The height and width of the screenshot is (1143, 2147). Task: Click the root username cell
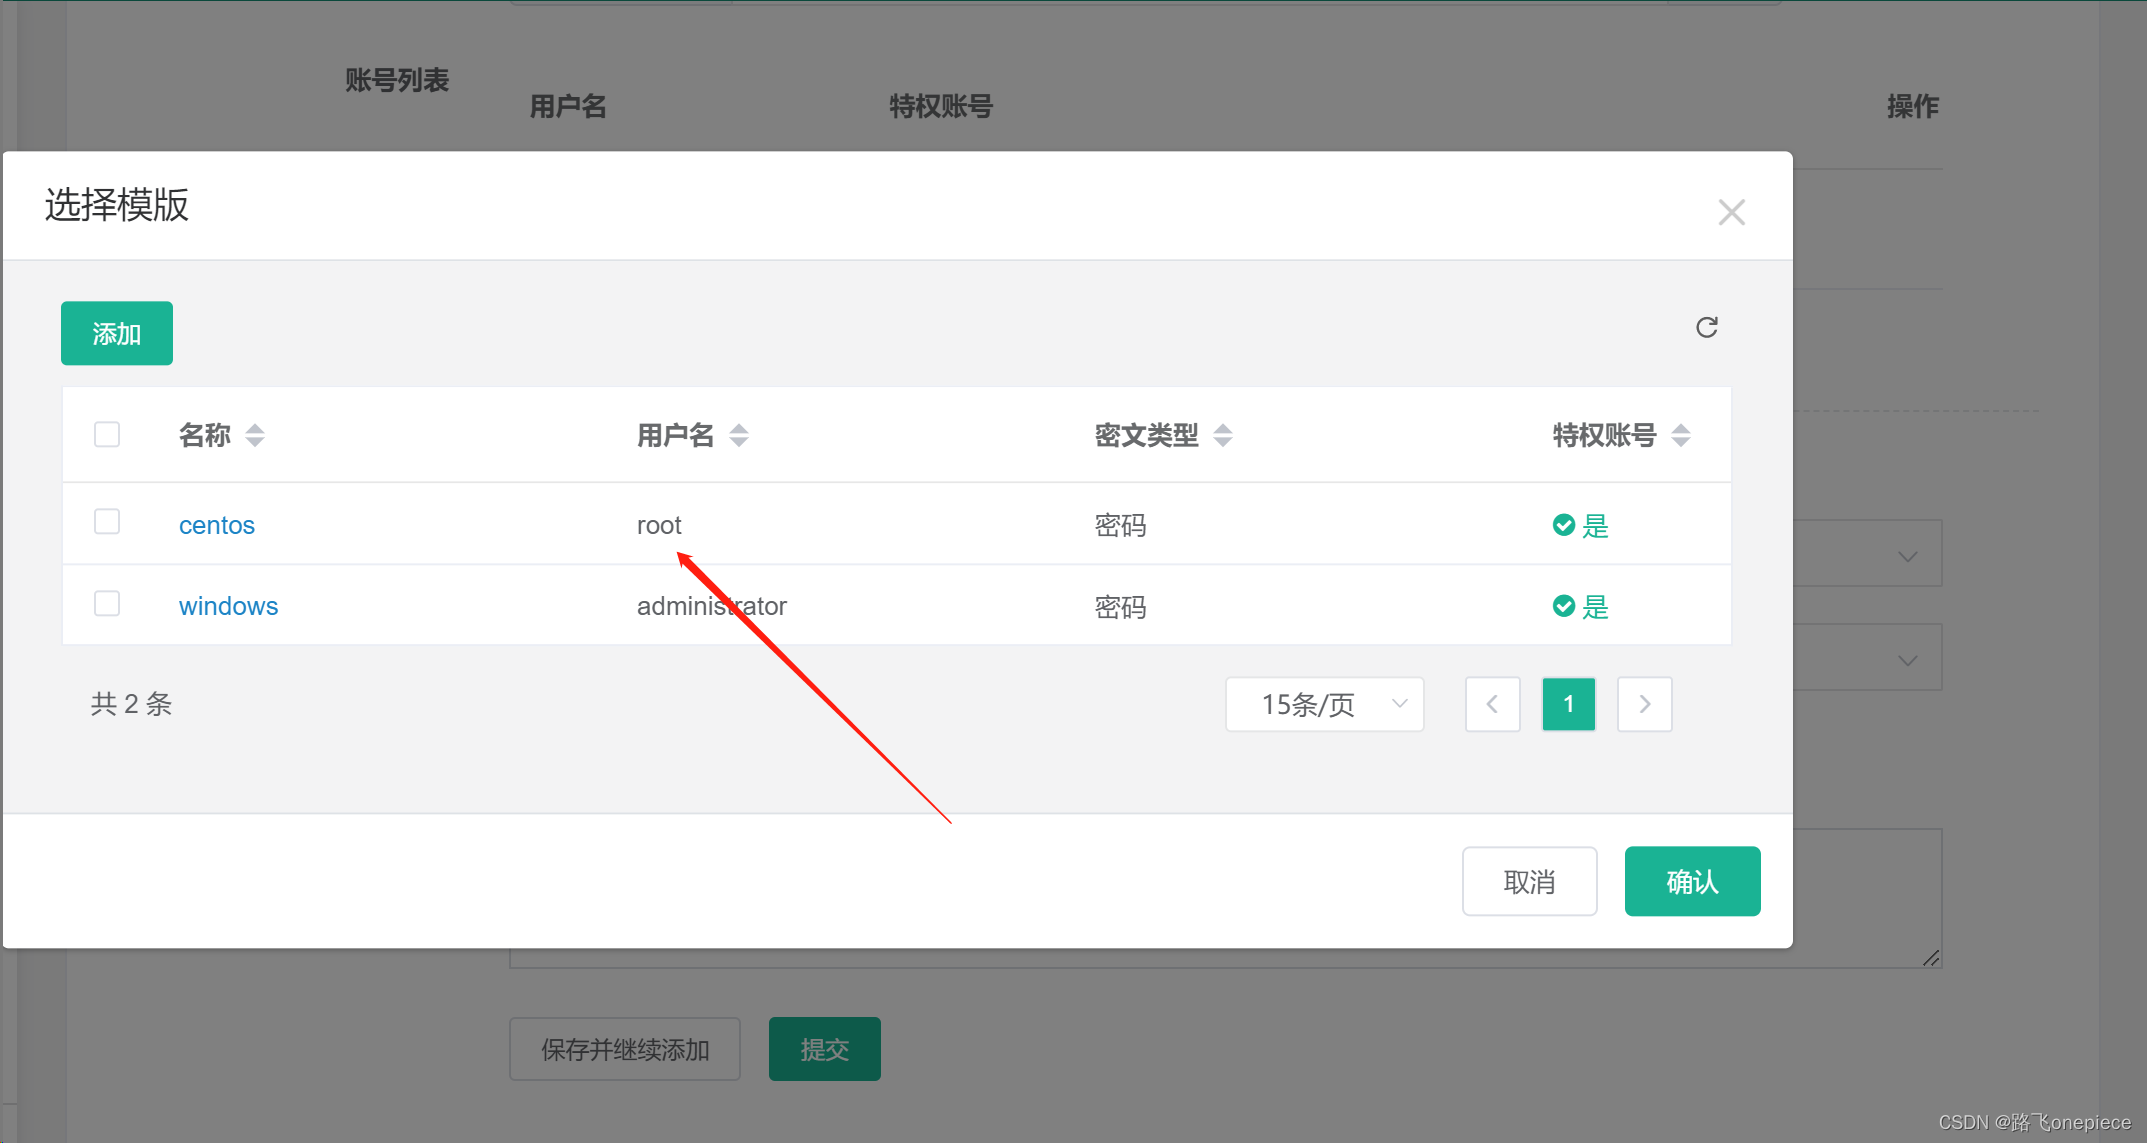tap(659, 525)
